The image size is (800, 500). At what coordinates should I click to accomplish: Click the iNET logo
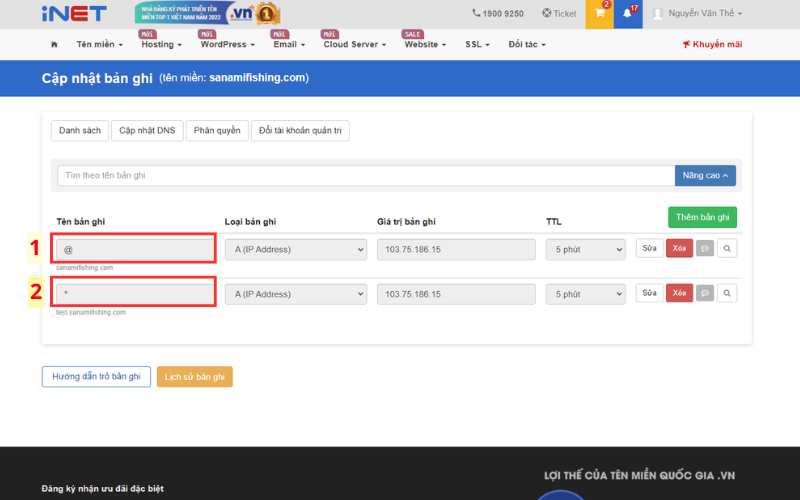74,14
